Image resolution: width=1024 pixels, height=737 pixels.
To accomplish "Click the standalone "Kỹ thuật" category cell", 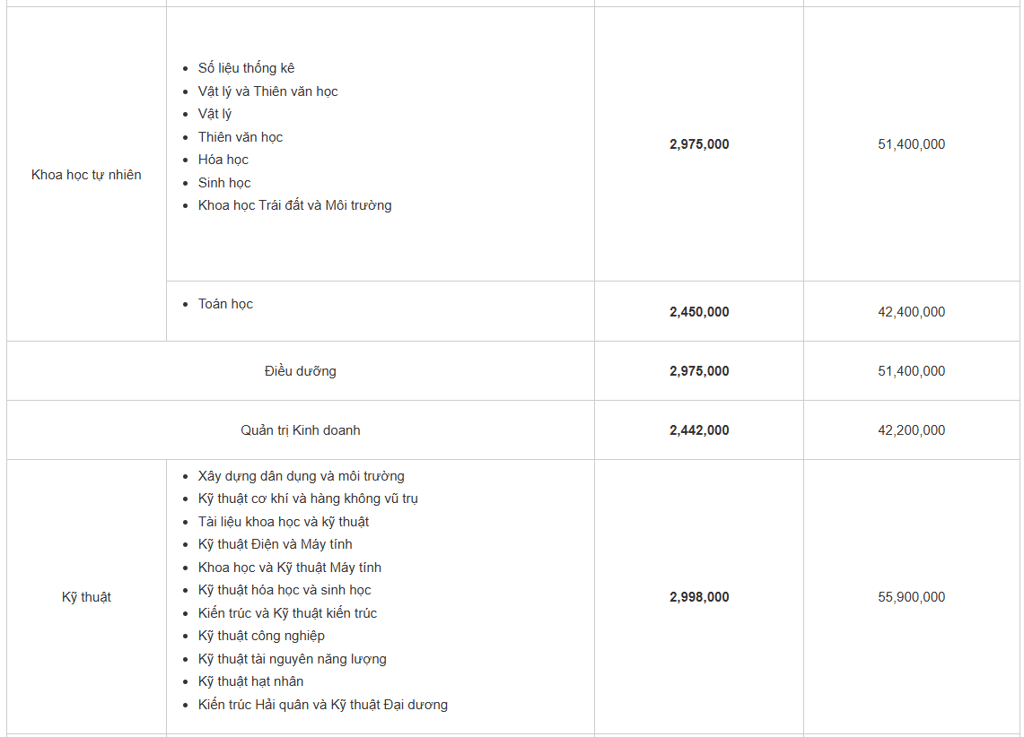I will pos(86,597).
